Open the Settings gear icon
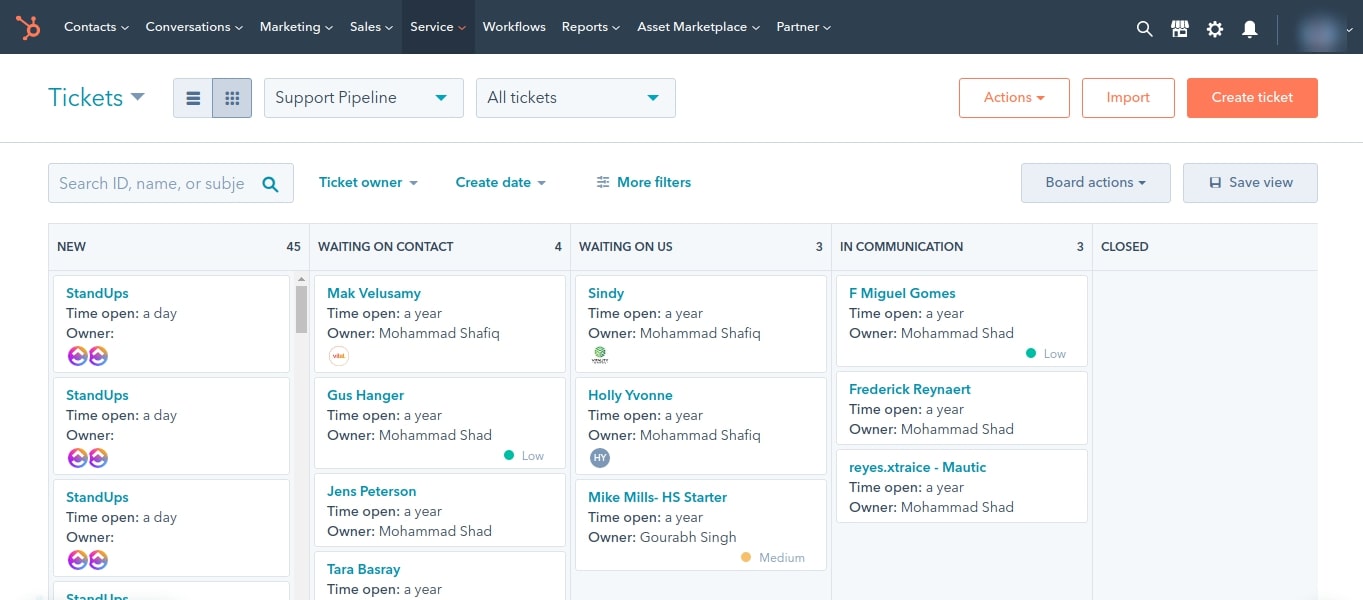 (x=1214, y=28)
